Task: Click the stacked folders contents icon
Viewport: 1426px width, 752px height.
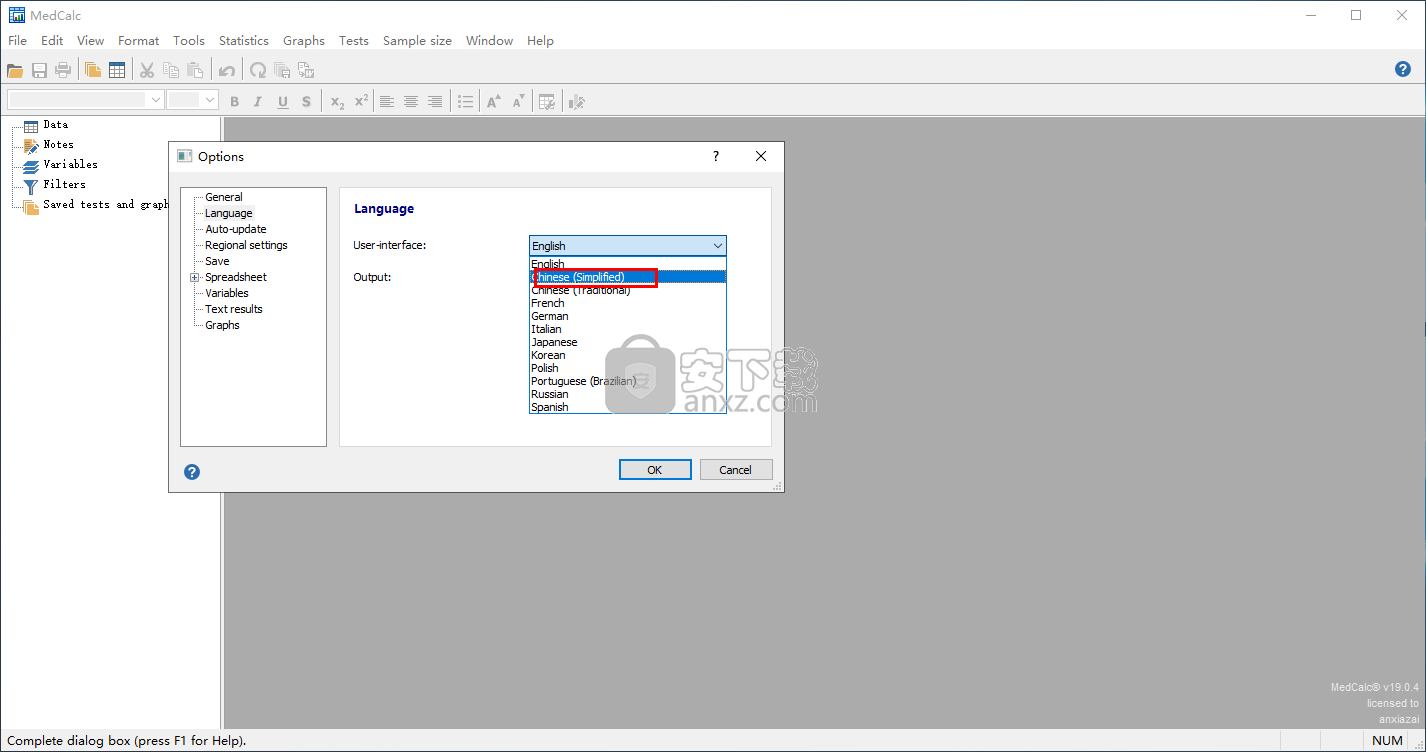Action: pyautogui.click(x=93, y=70)
